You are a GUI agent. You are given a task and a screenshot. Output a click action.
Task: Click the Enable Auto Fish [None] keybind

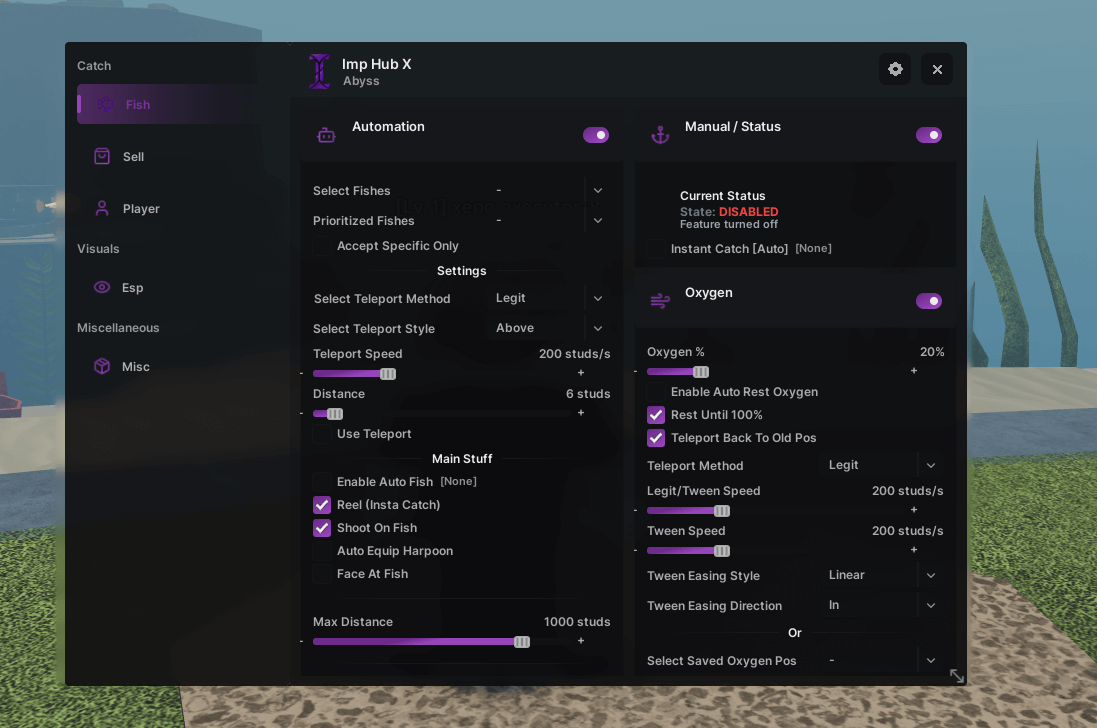point(458,482)
